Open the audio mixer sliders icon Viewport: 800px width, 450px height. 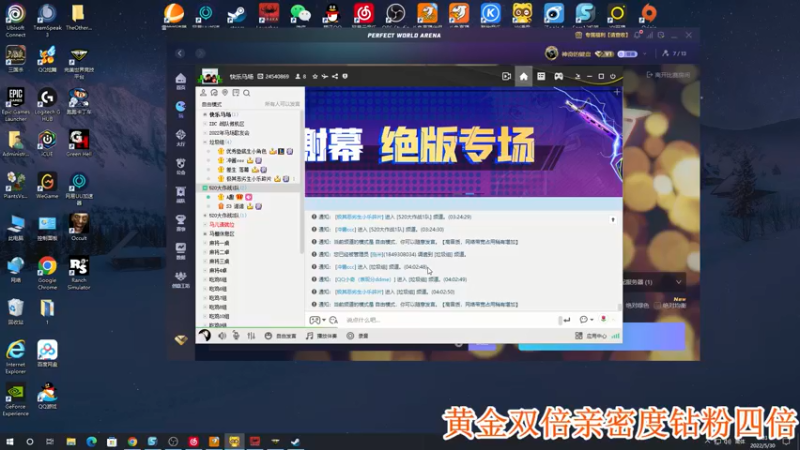pyautogui.click(x=251, y=336)
